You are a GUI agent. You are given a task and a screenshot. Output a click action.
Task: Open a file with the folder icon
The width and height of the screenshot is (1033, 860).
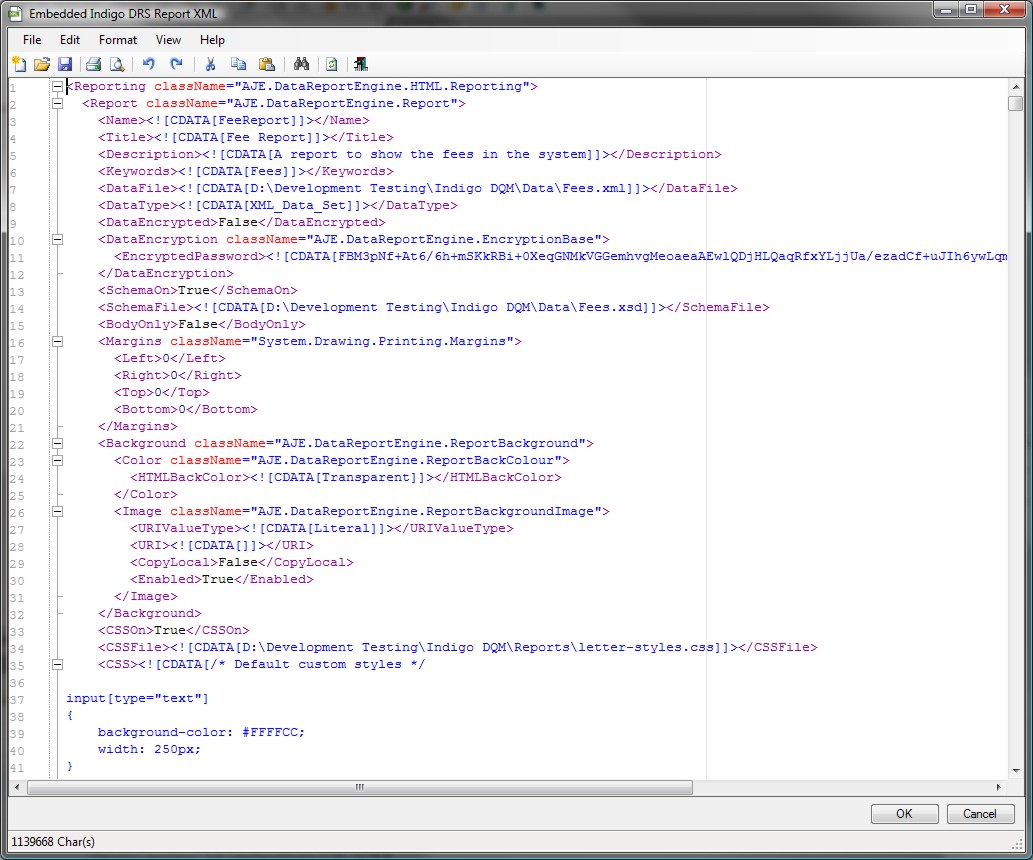pyautogui.click(x=42, y=65)
